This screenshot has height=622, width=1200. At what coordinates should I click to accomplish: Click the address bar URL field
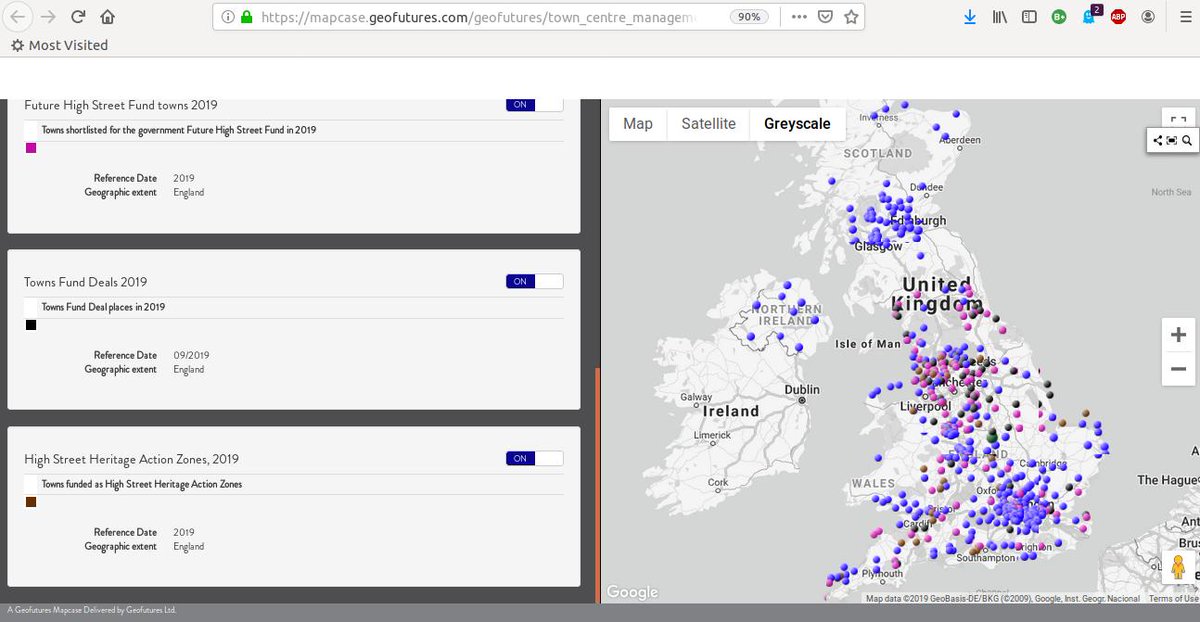(476, 17)
